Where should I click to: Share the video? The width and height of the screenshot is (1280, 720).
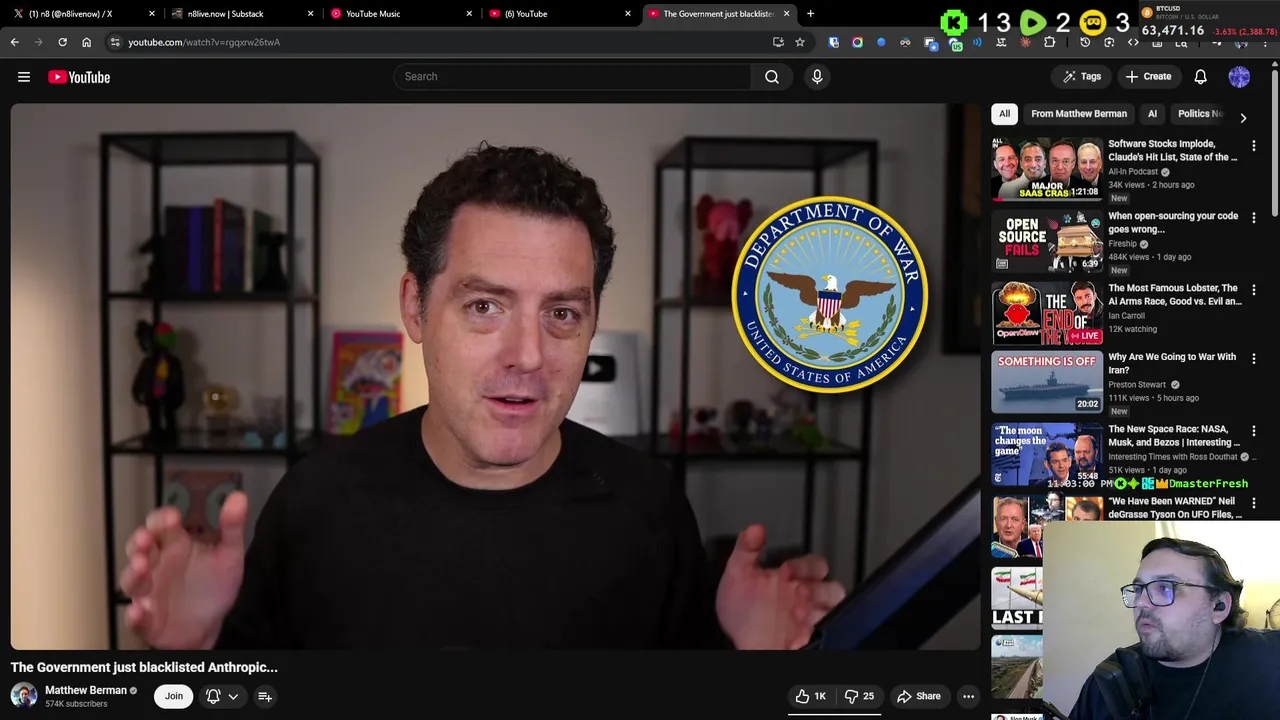918,696
